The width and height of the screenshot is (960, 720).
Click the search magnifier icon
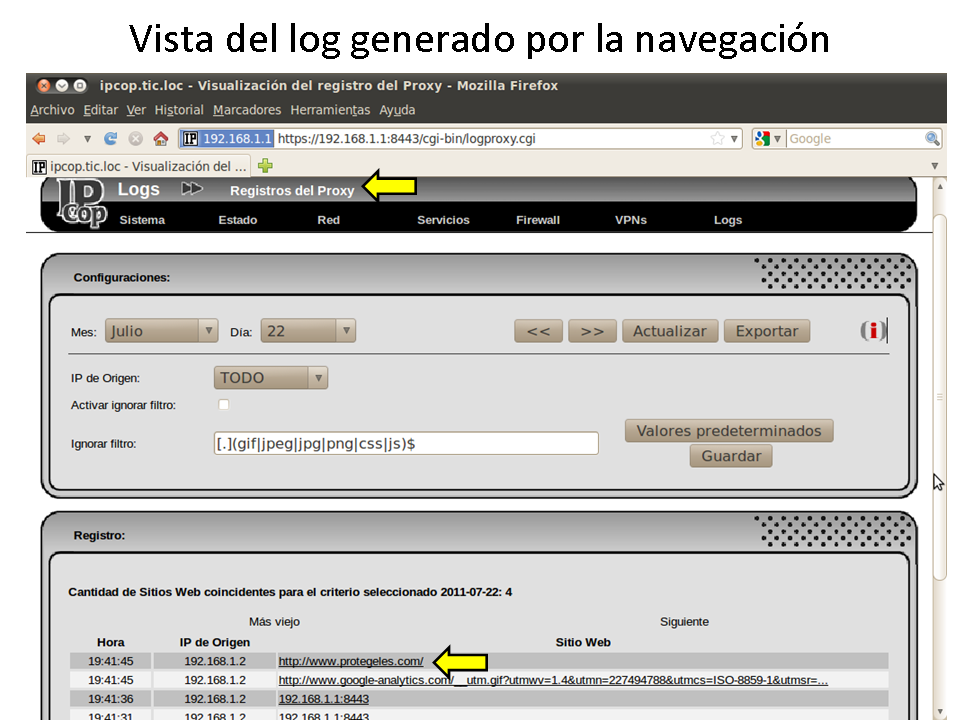point(932,139)
